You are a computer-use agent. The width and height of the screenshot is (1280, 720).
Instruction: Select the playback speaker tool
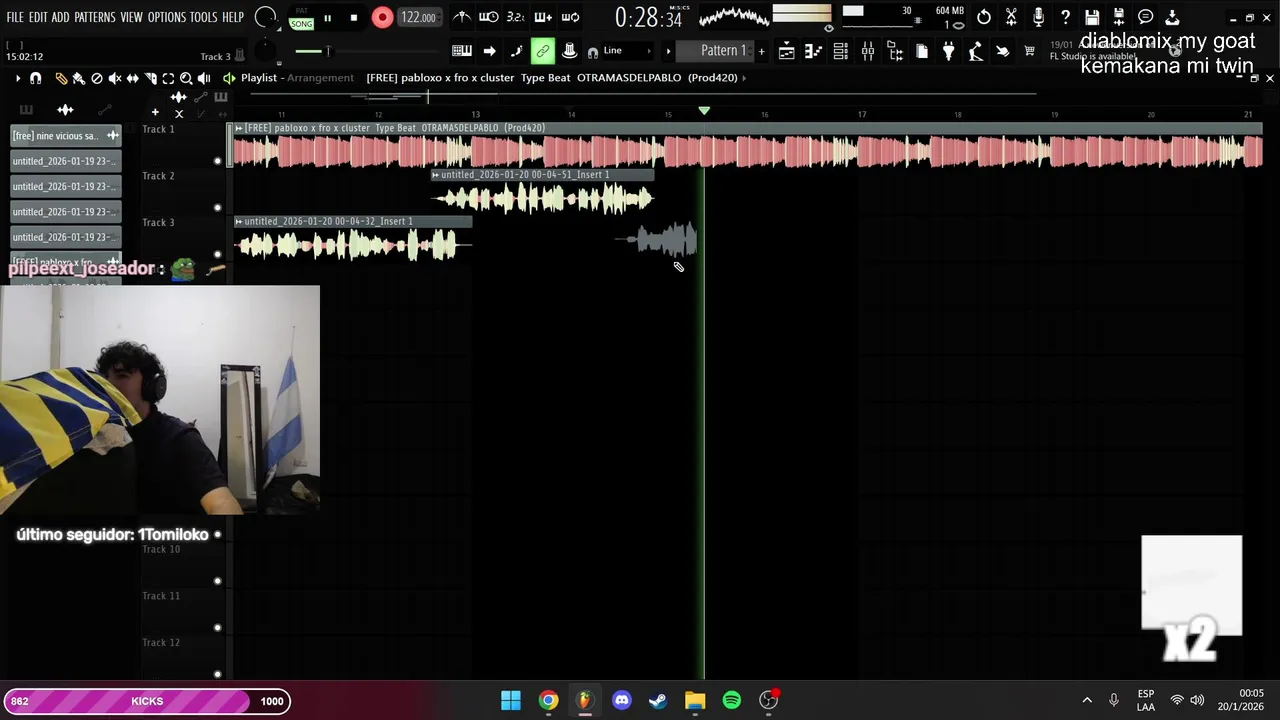coord(204,78)
